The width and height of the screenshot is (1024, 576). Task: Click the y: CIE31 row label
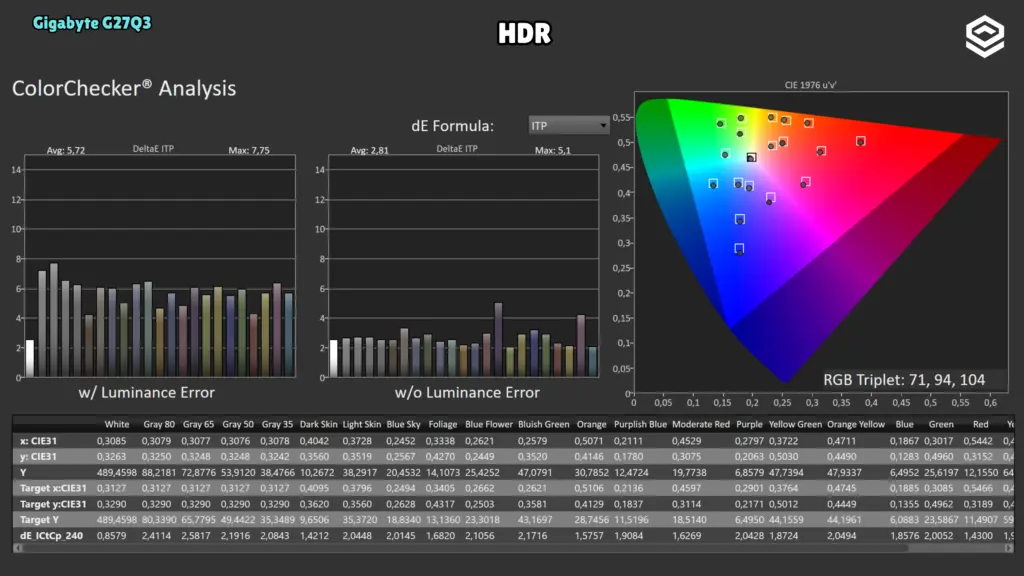click(x=38, y=456)
